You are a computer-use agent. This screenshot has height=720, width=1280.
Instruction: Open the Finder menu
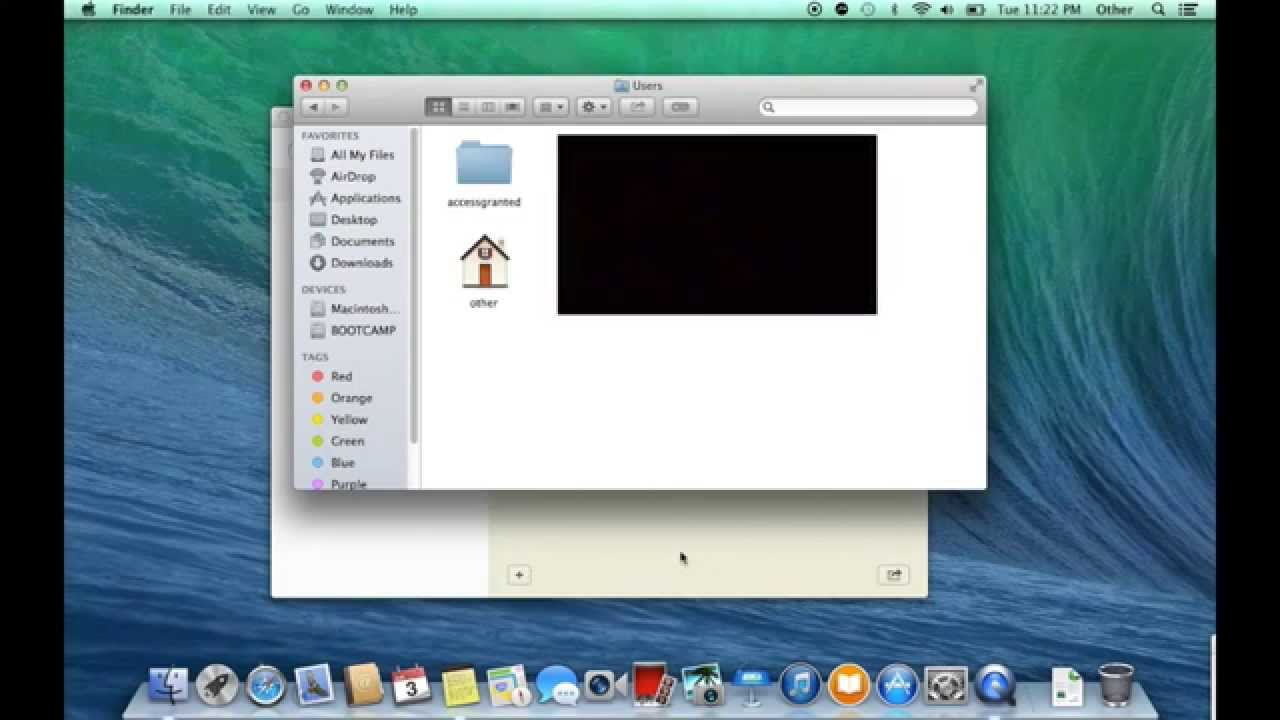pos(133,10)
